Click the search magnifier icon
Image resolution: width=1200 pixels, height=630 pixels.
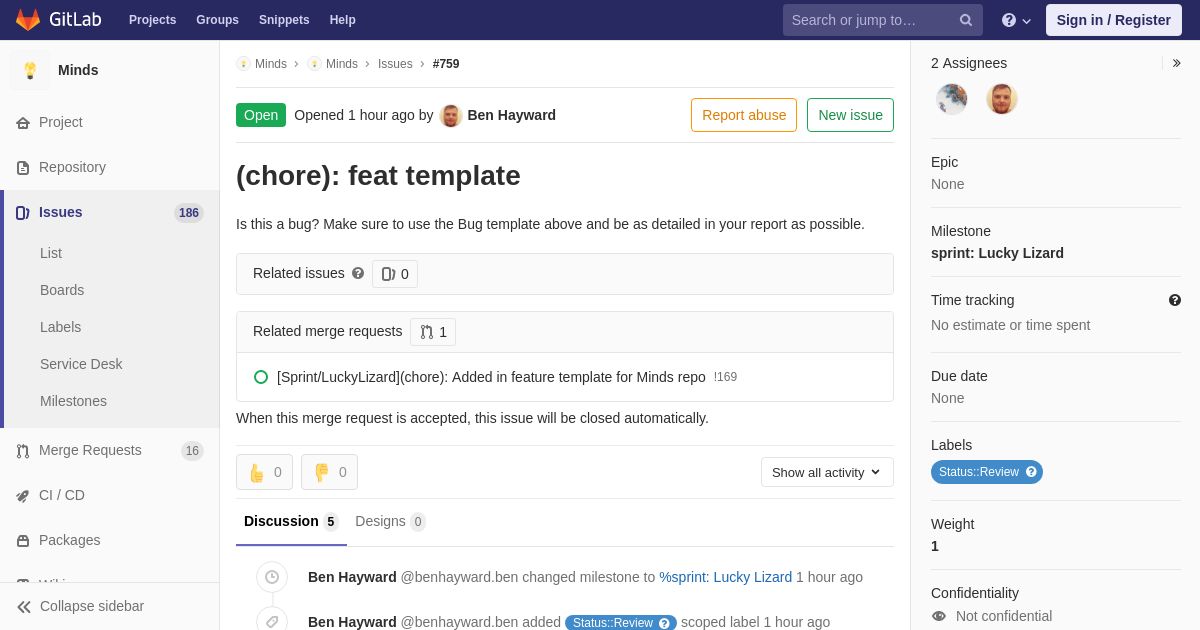pos(965,20)
